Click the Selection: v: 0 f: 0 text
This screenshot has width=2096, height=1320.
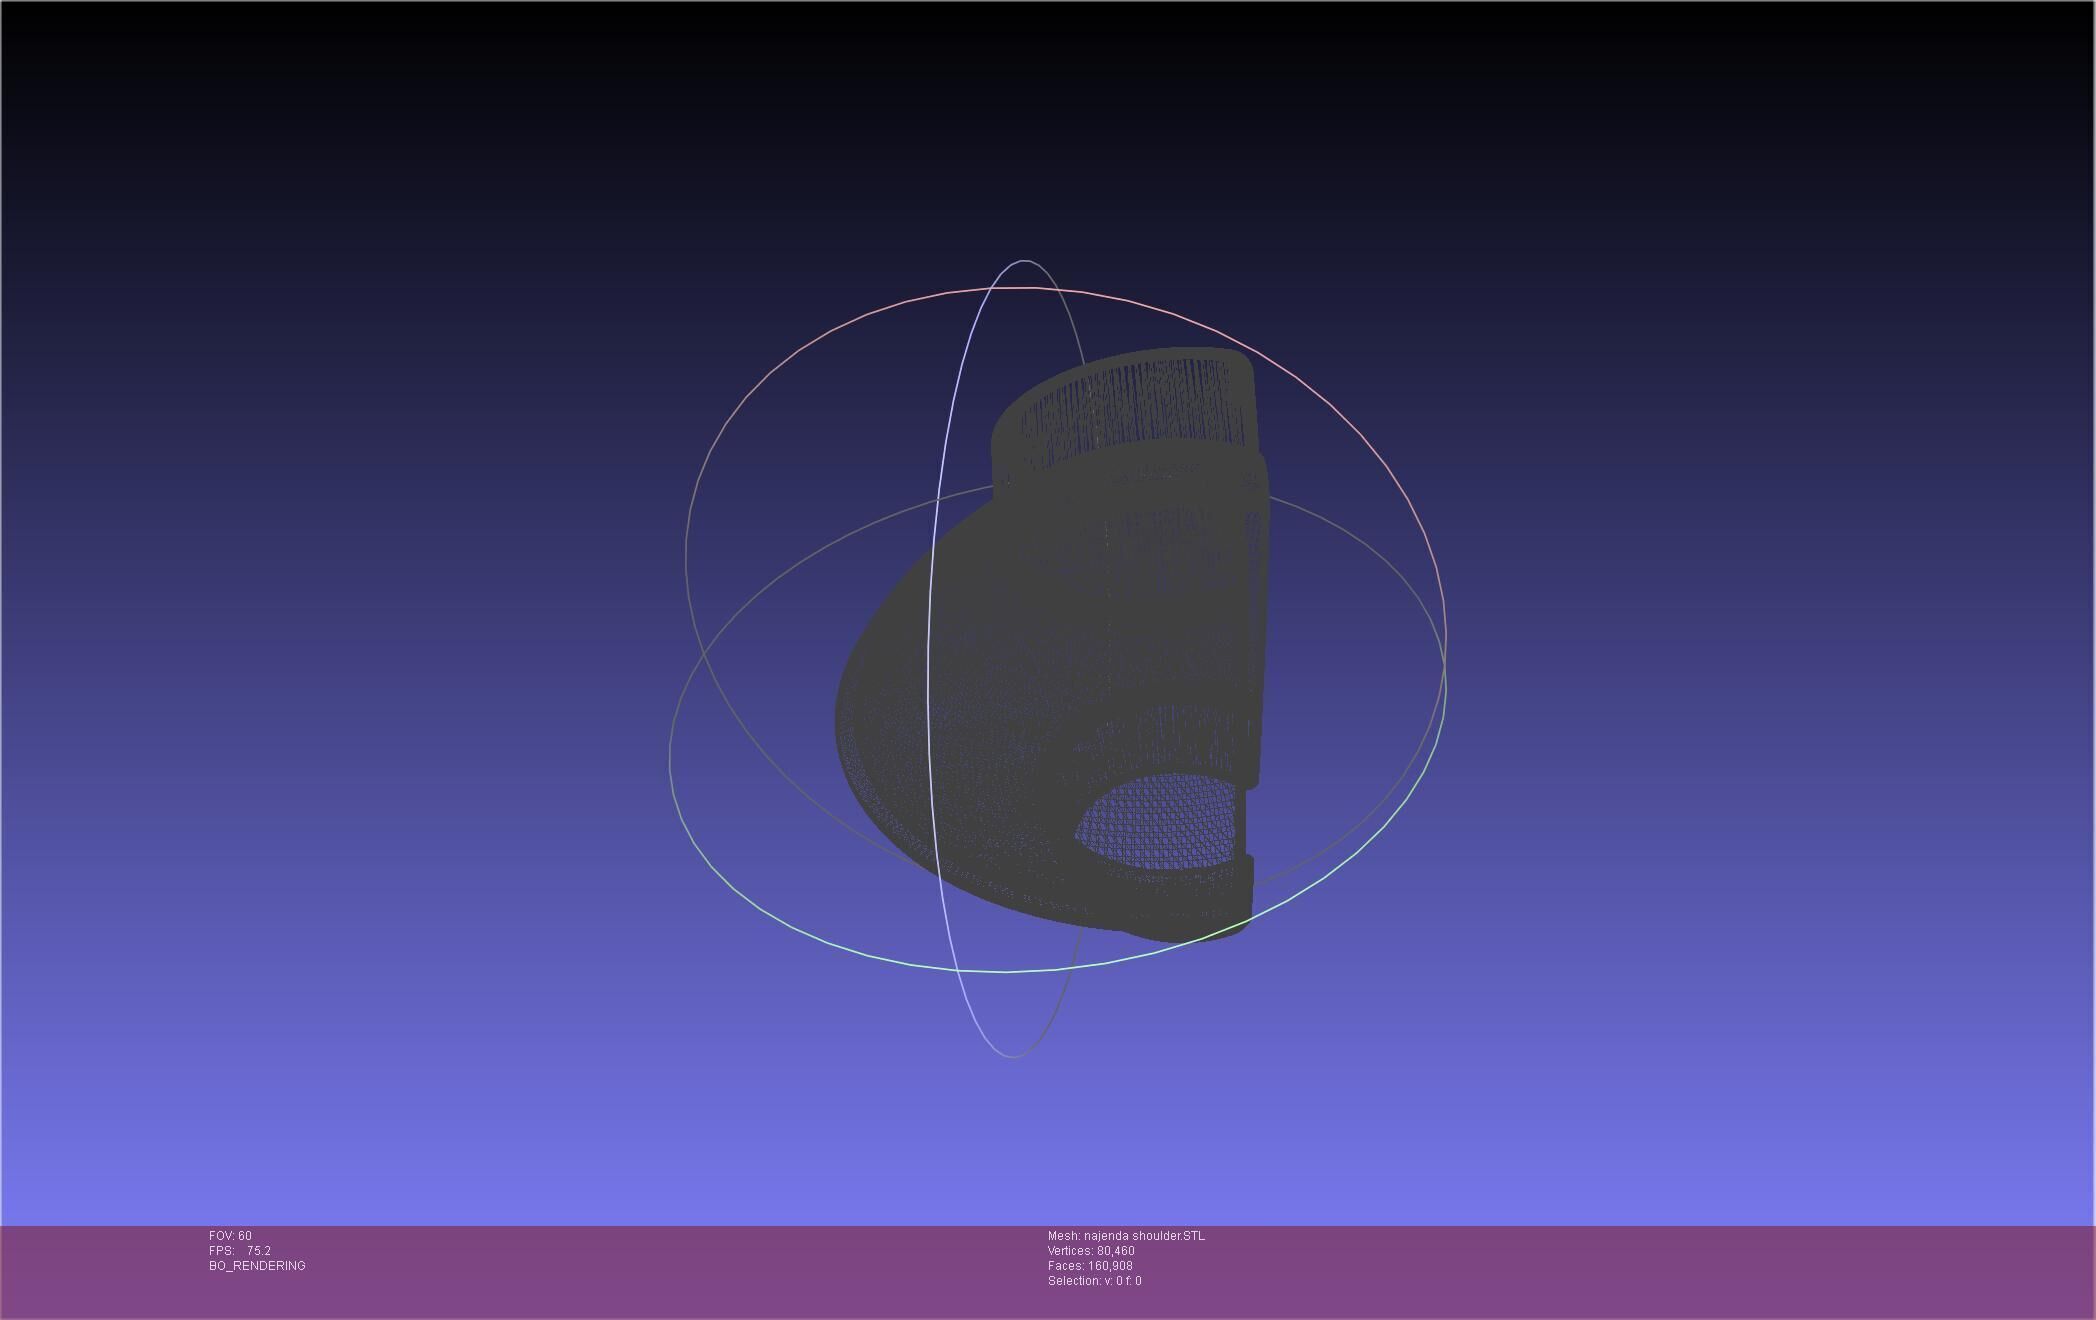(1094, 1281)
